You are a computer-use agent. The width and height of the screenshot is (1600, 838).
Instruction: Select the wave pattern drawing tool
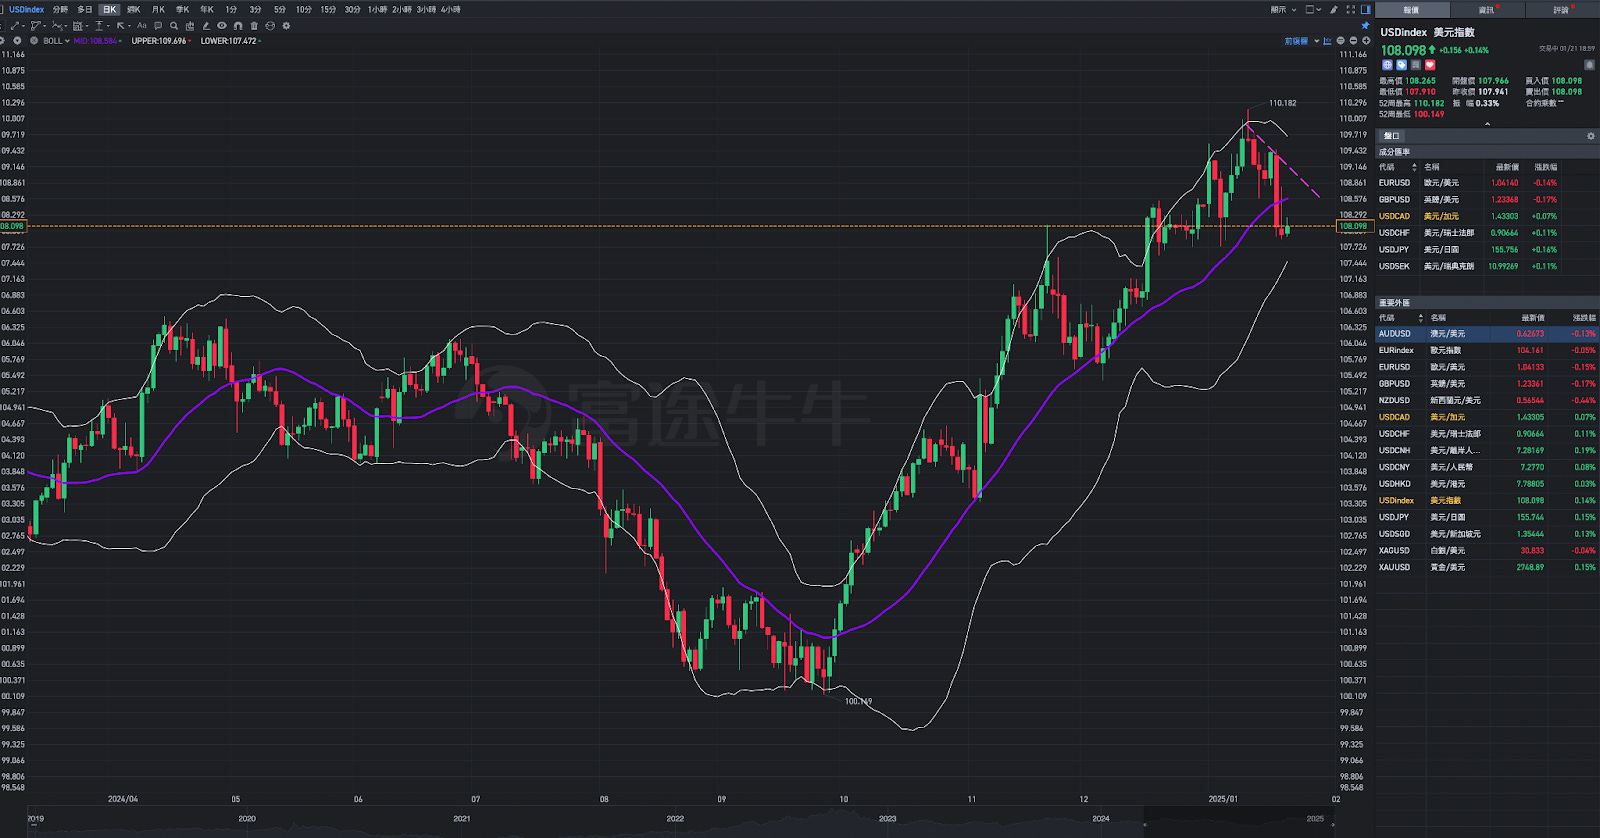57,26
